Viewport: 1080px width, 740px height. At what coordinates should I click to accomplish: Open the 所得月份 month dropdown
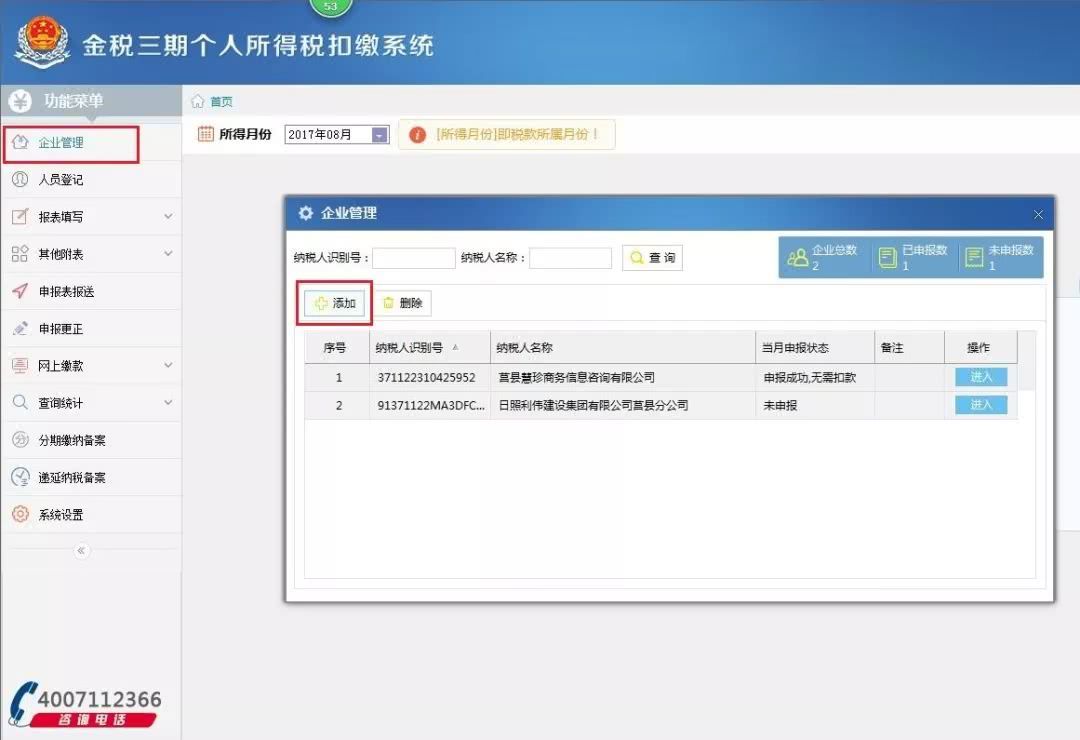point(378,134)
